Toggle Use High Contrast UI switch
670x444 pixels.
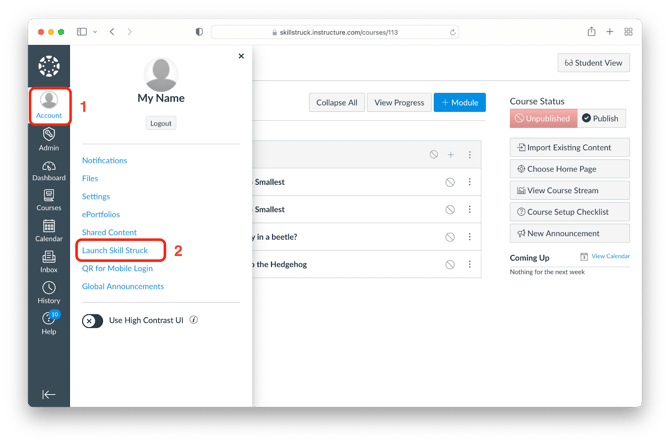pos(92,321)
